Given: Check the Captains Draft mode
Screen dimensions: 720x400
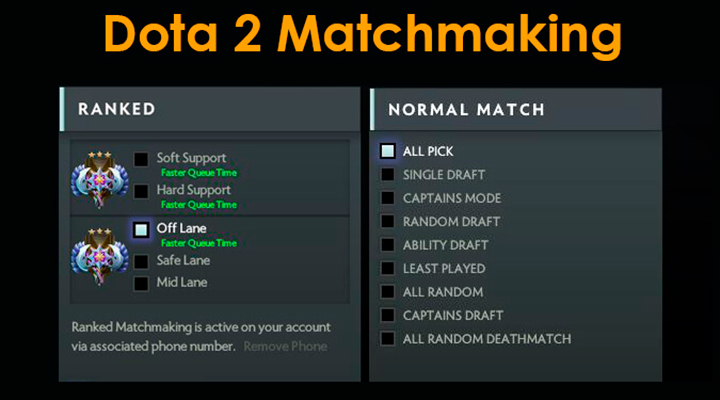Looking at the screenshot, I should 388,315.
